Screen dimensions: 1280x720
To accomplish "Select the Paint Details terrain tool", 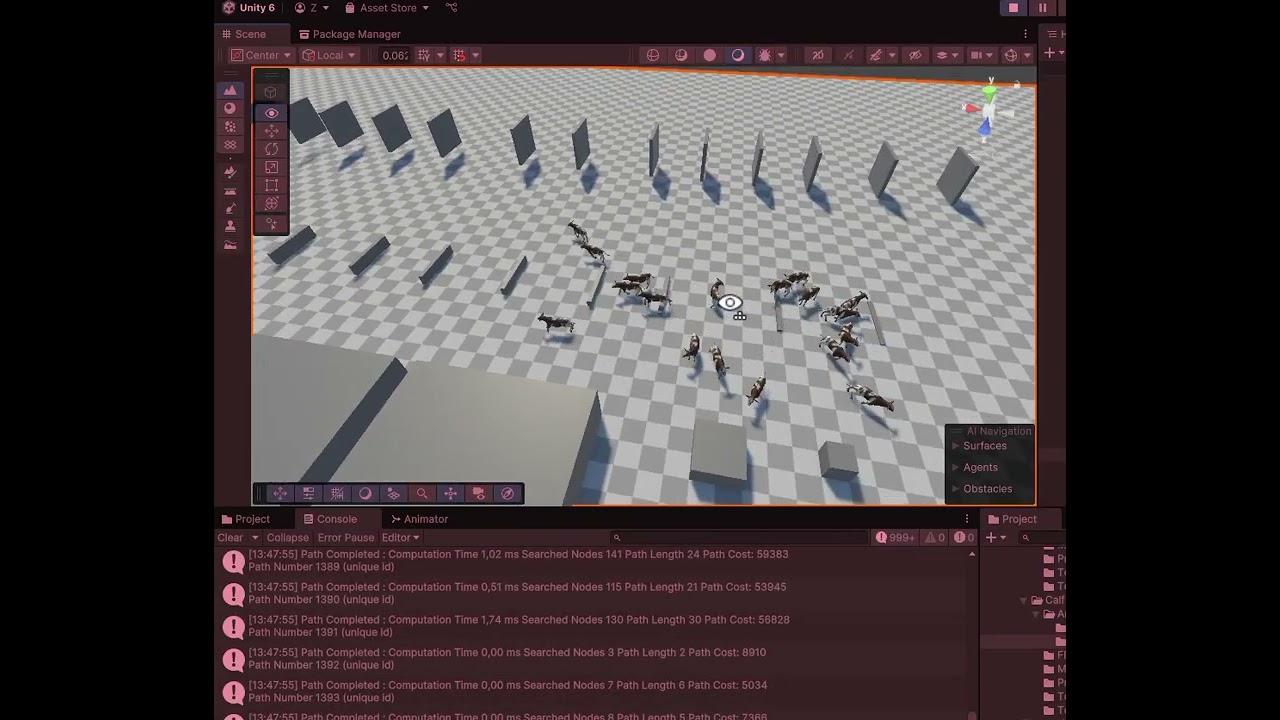I will [x=230, y=127].
